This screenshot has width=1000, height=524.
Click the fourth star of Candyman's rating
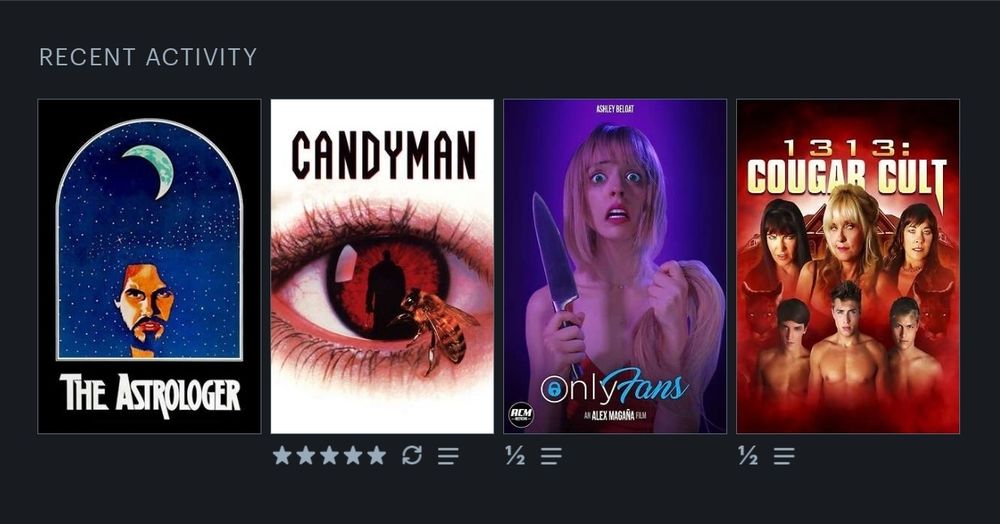353,455
